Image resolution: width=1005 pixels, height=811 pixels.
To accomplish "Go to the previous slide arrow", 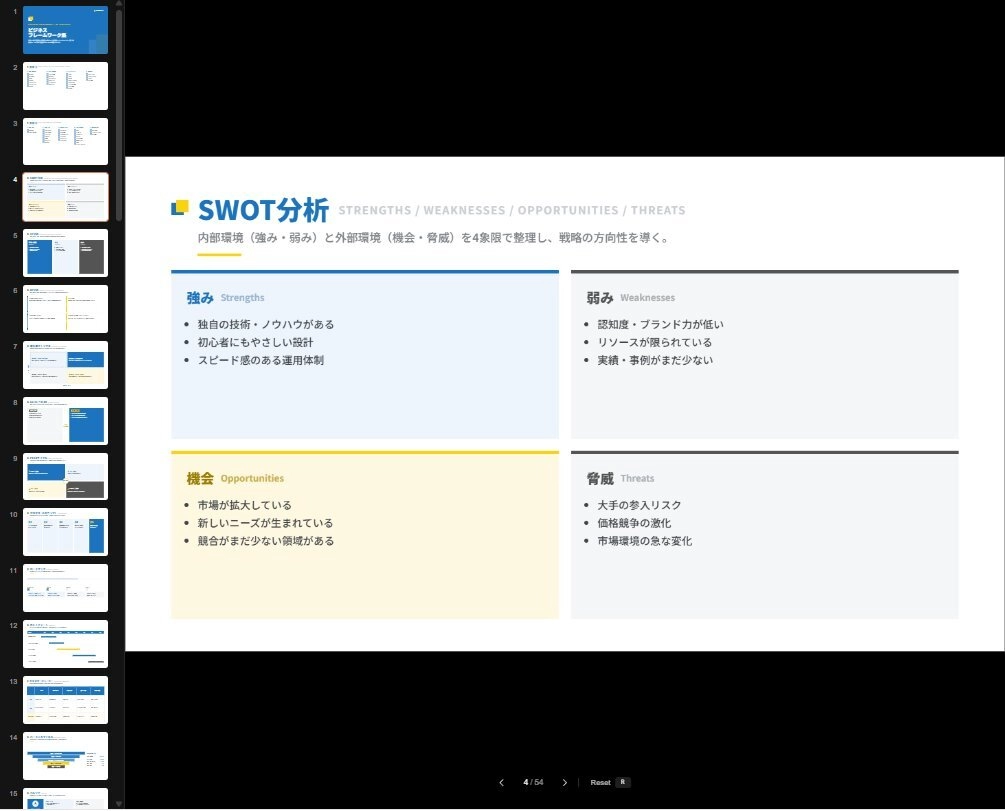I will (x=501, y=782).
